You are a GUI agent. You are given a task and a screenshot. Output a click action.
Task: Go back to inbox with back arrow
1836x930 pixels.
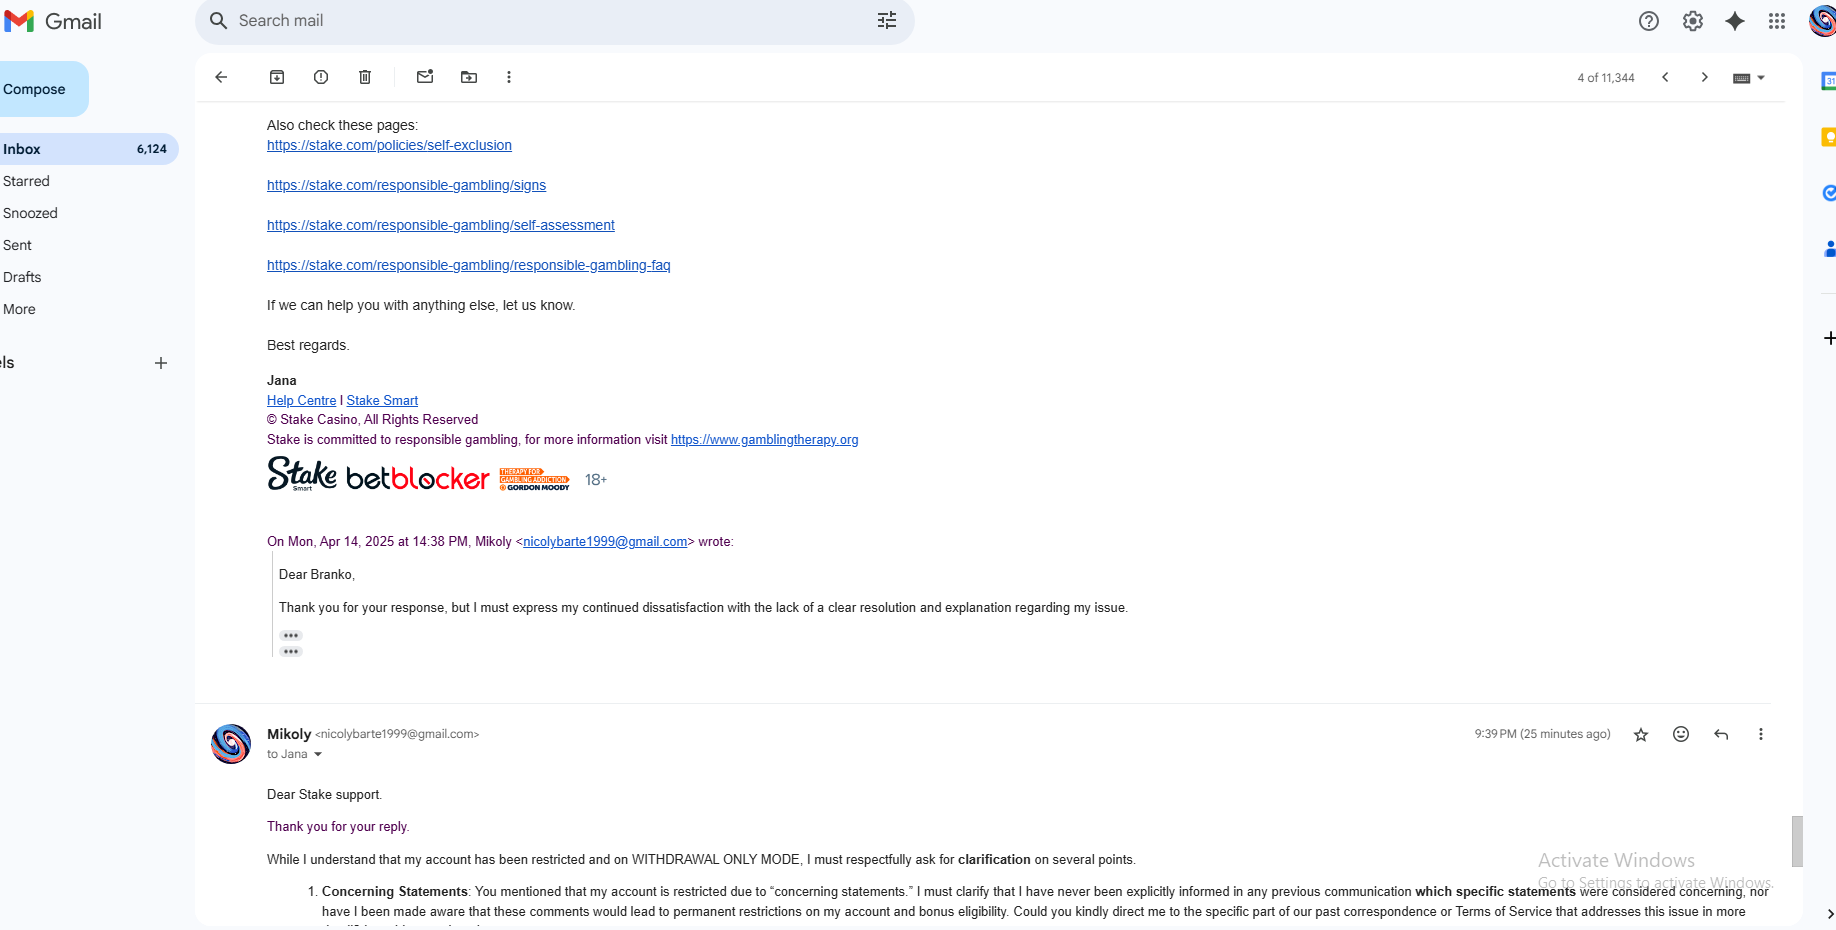tap(221, 77)
